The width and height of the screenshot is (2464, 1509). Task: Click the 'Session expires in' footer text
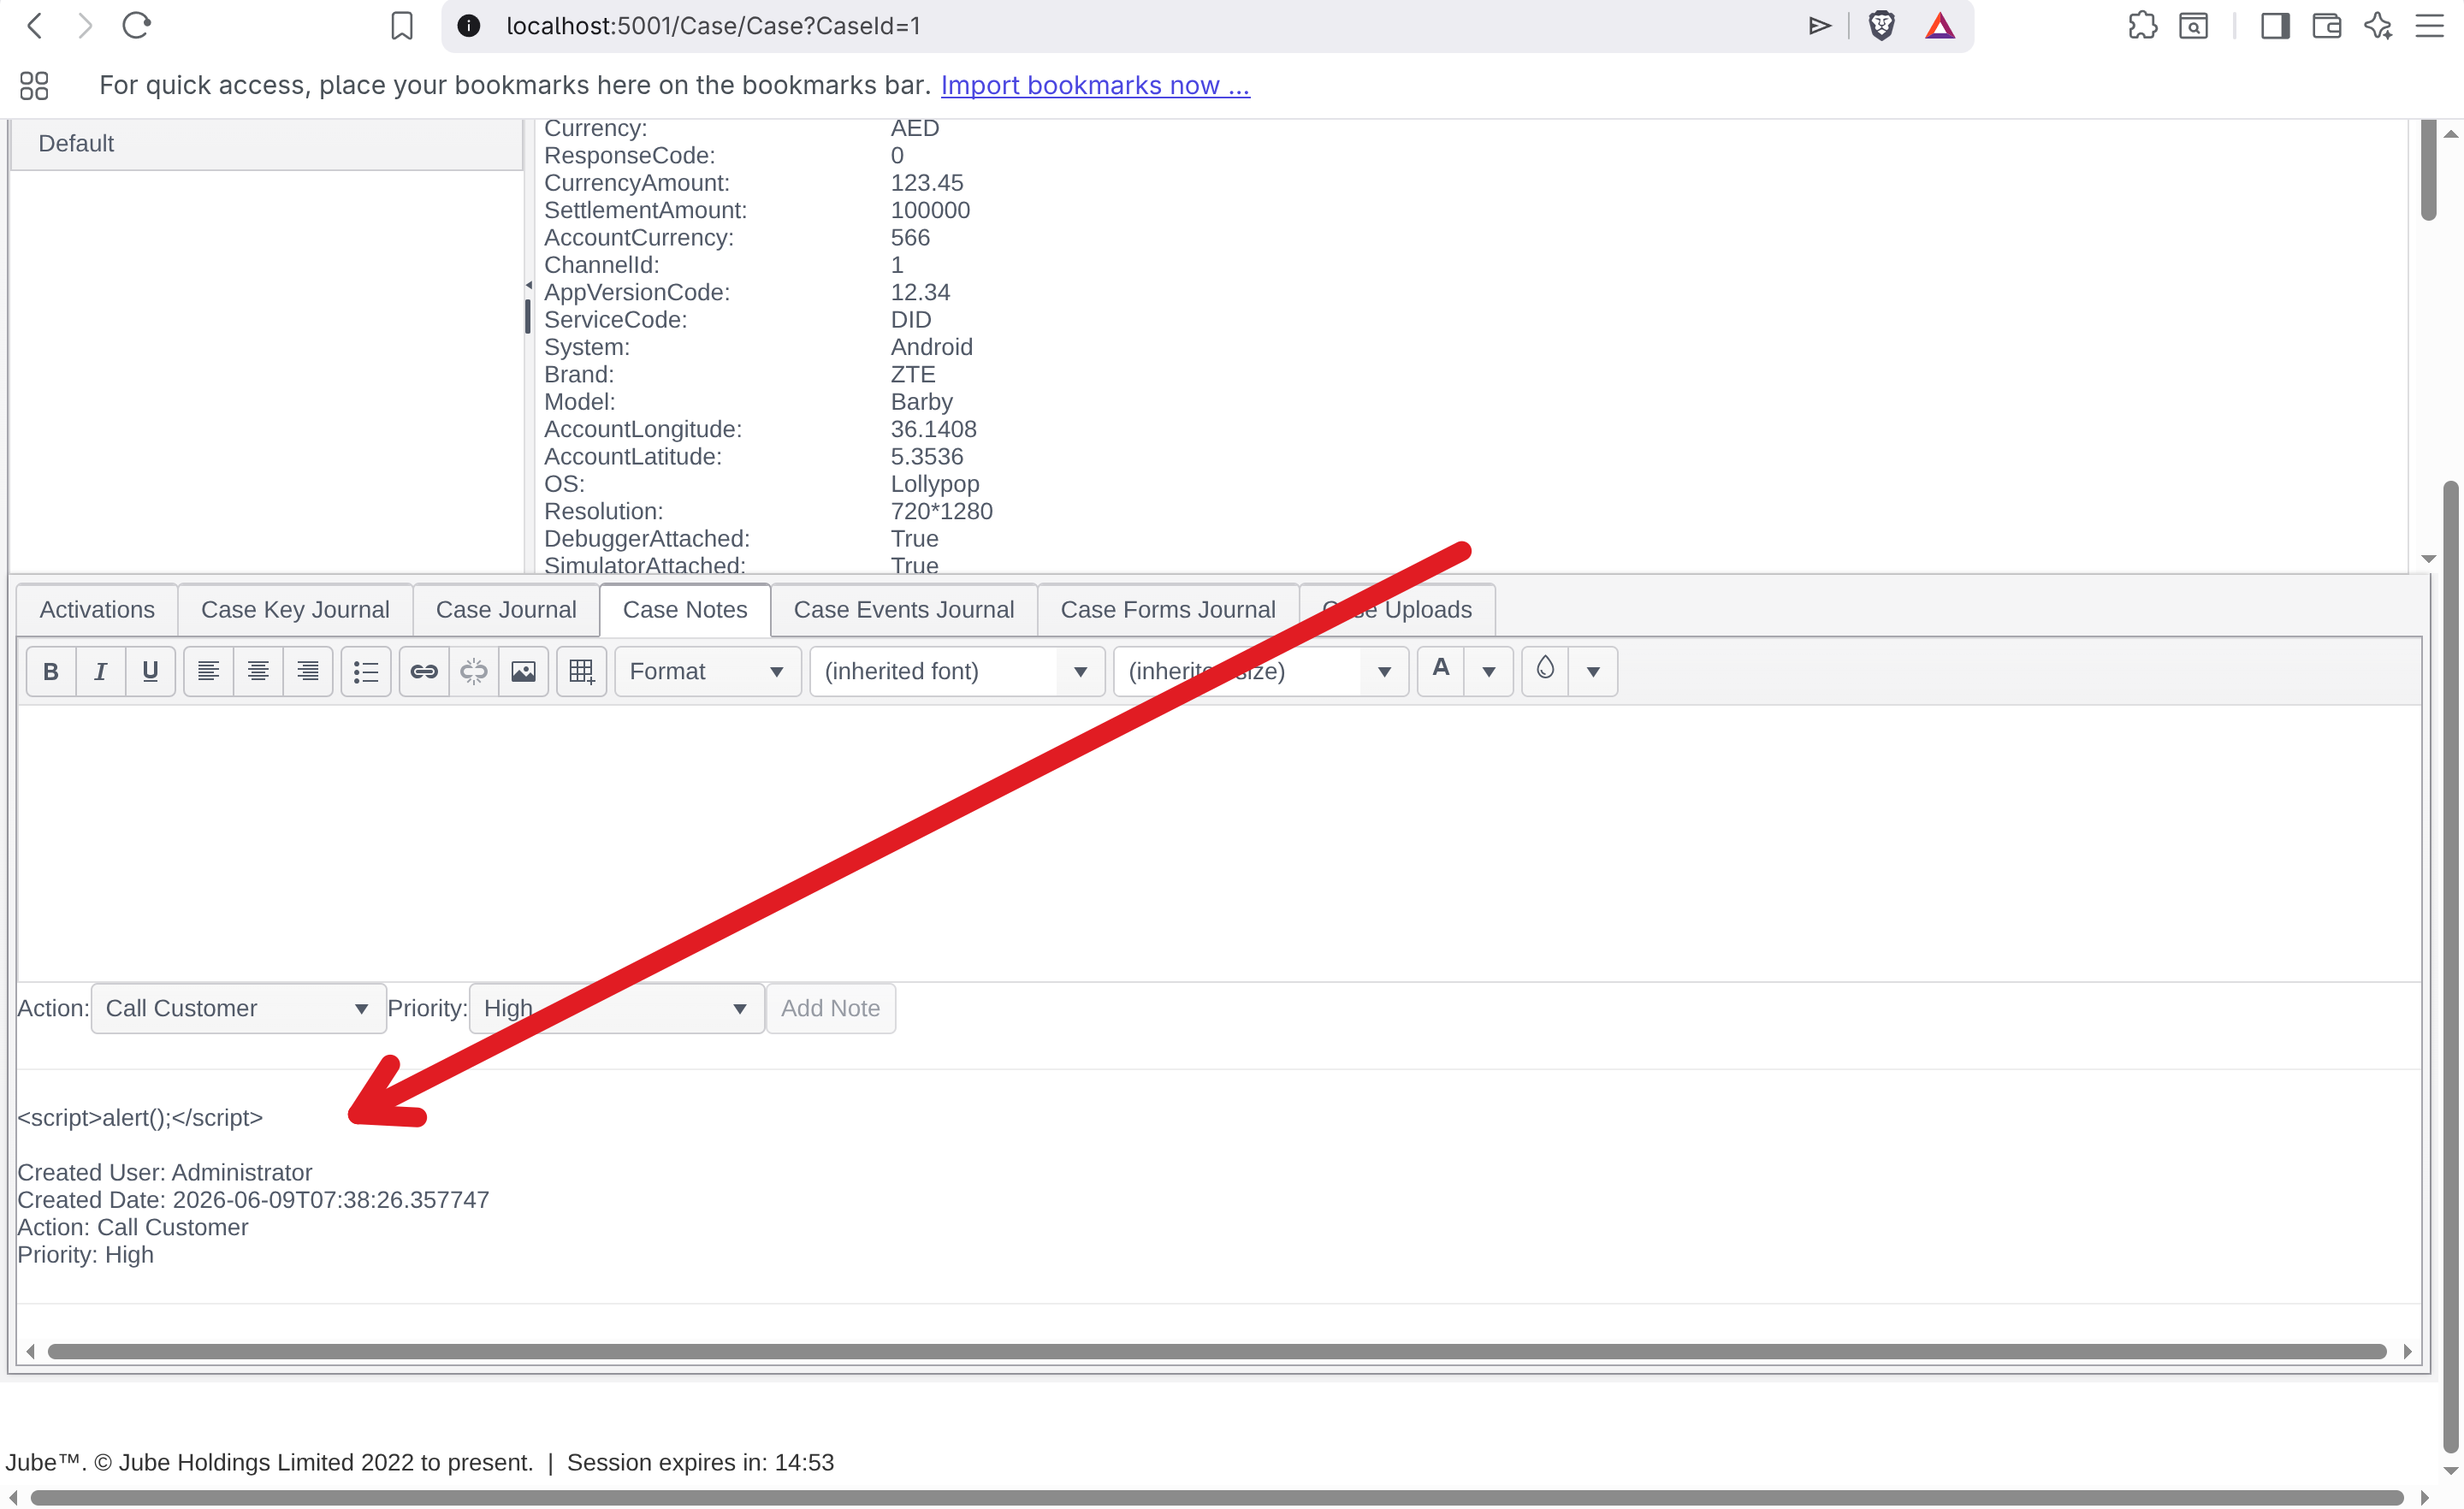(700, 1462)
